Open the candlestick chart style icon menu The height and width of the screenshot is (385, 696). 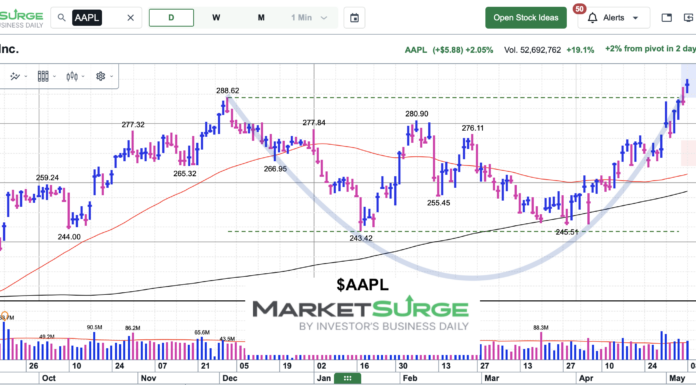click(72, 76)
